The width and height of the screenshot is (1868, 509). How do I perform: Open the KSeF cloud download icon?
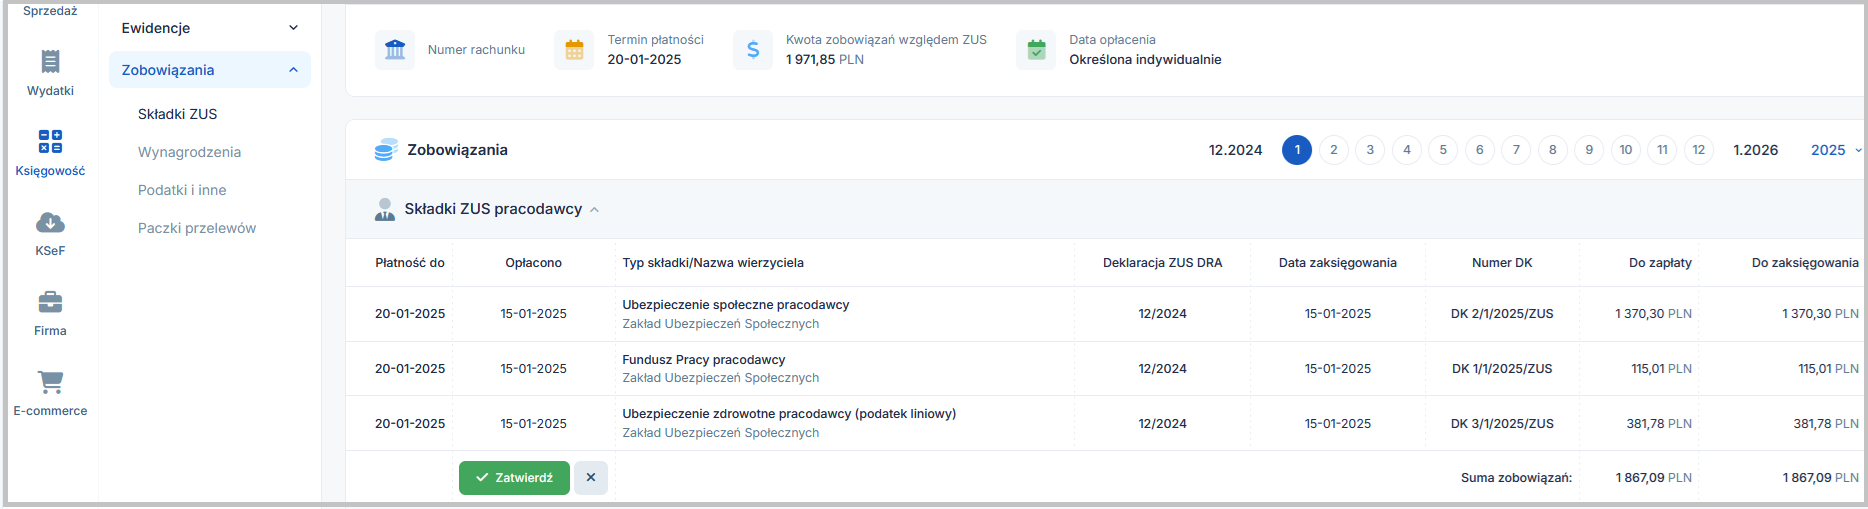[50, 222]
